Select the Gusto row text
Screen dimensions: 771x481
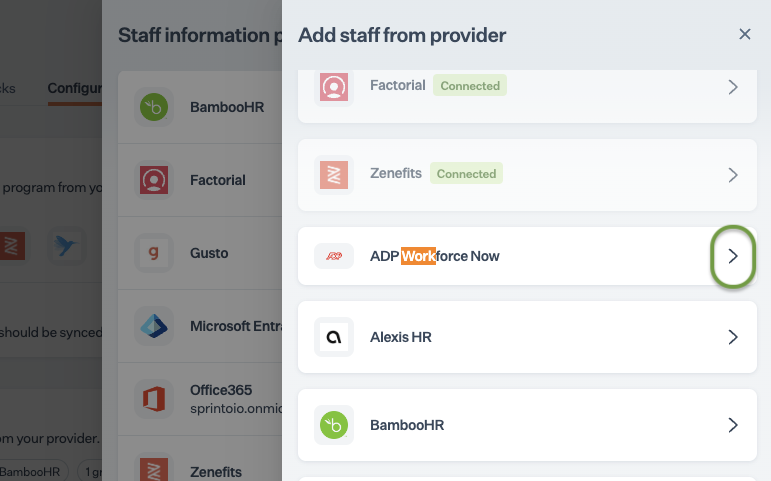(209, 253)
